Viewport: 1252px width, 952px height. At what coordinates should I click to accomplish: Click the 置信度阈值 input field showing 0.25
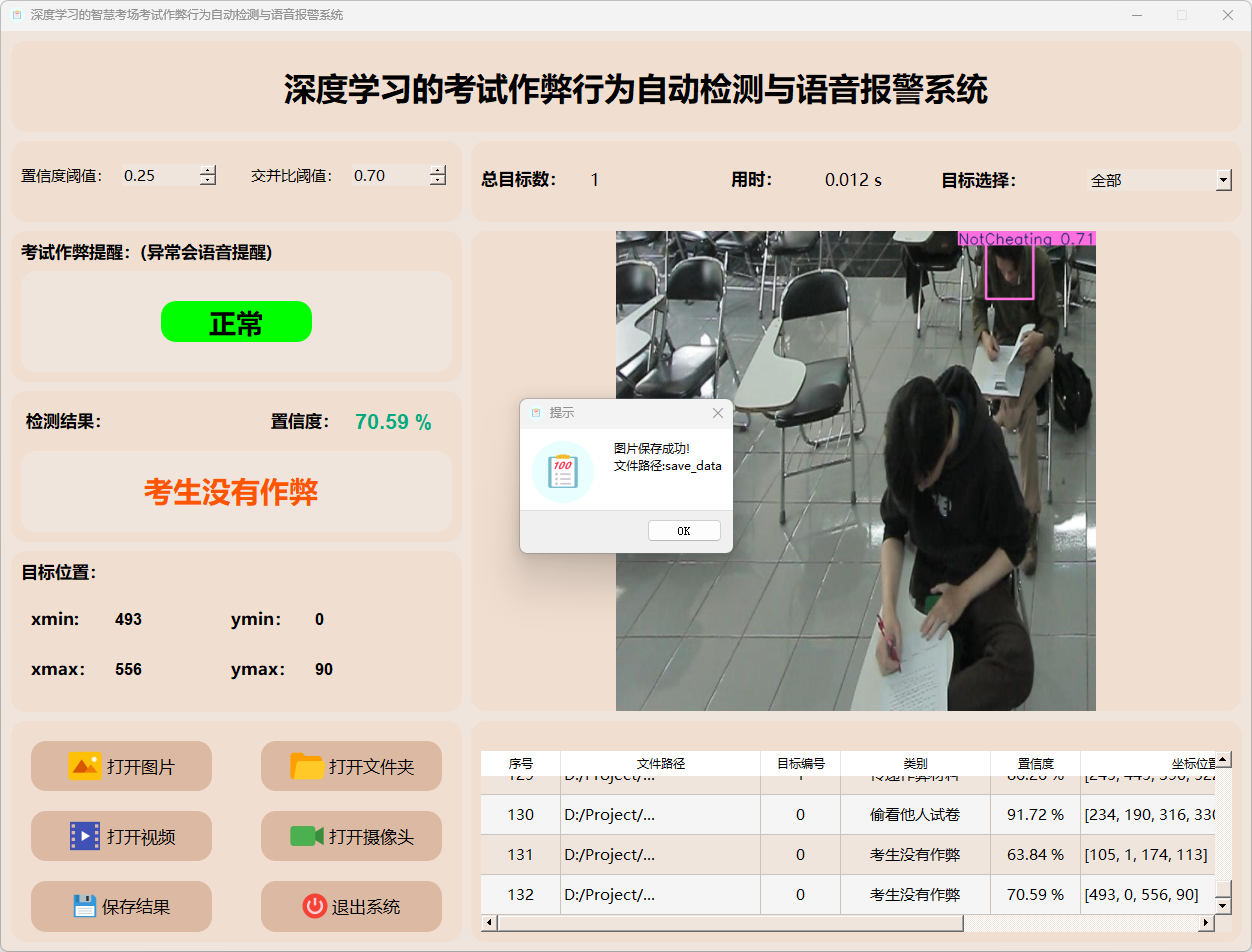click(158, 176)
